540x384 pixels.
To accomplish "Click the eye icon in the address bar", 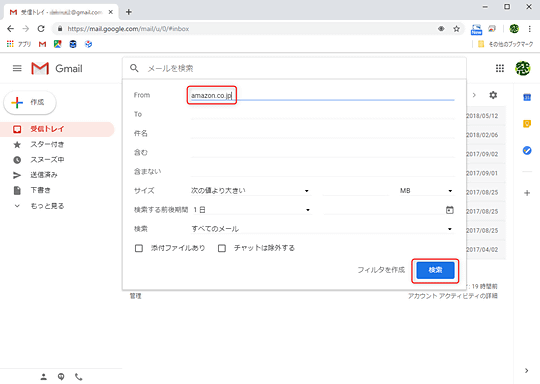I will tap(441, 29).
